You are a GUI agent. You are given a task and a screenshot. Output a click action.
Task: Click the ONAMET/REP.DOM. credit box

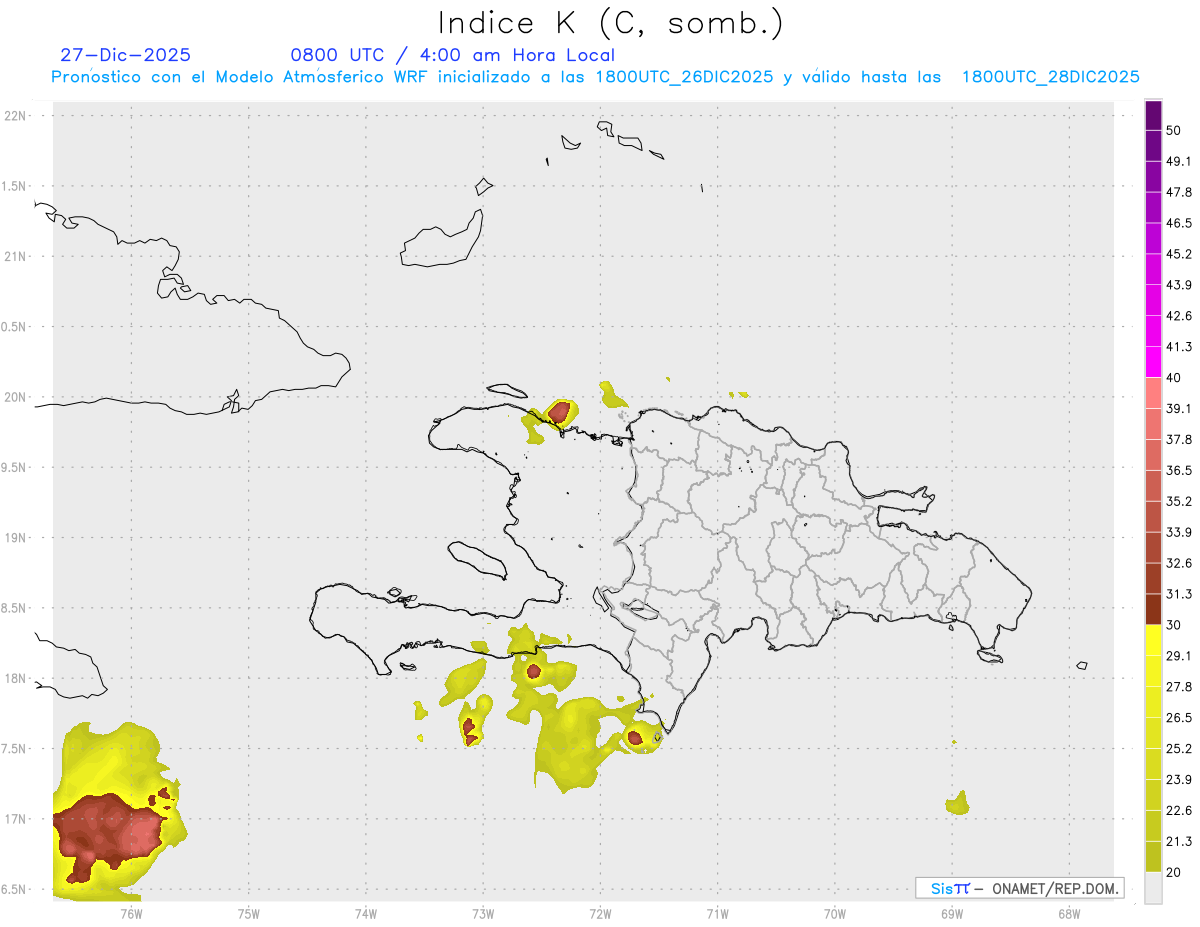pos(1020,888)
